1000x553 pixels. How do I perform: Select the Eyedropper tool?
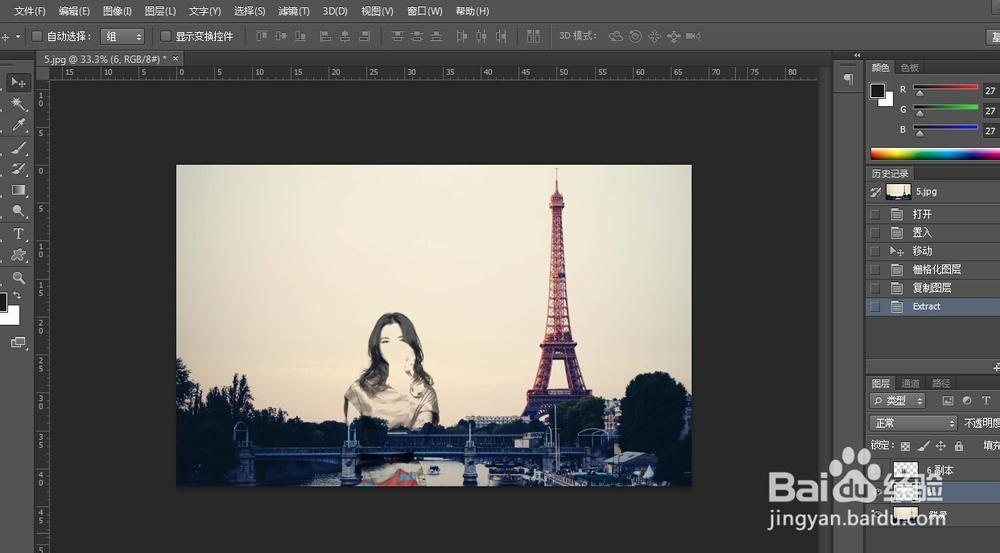18,126
